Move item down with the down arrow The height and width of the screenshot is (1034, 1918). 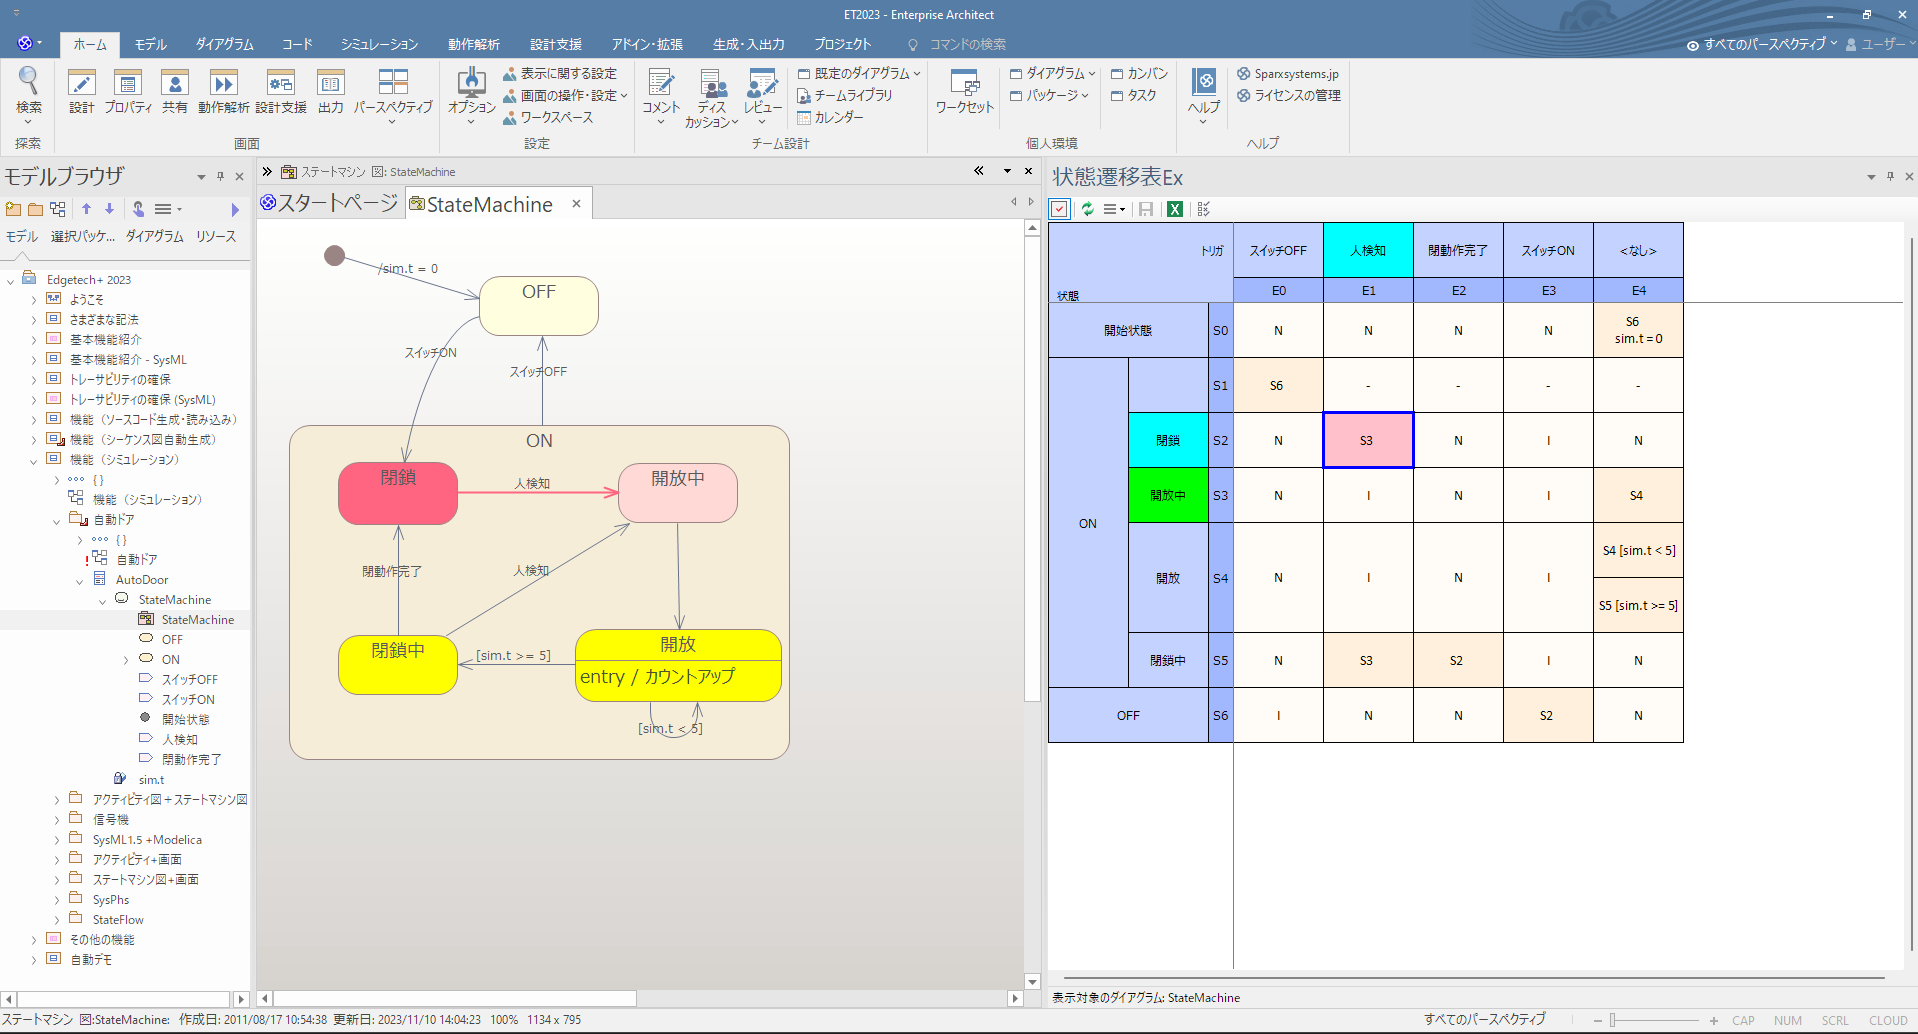point(109,209)
